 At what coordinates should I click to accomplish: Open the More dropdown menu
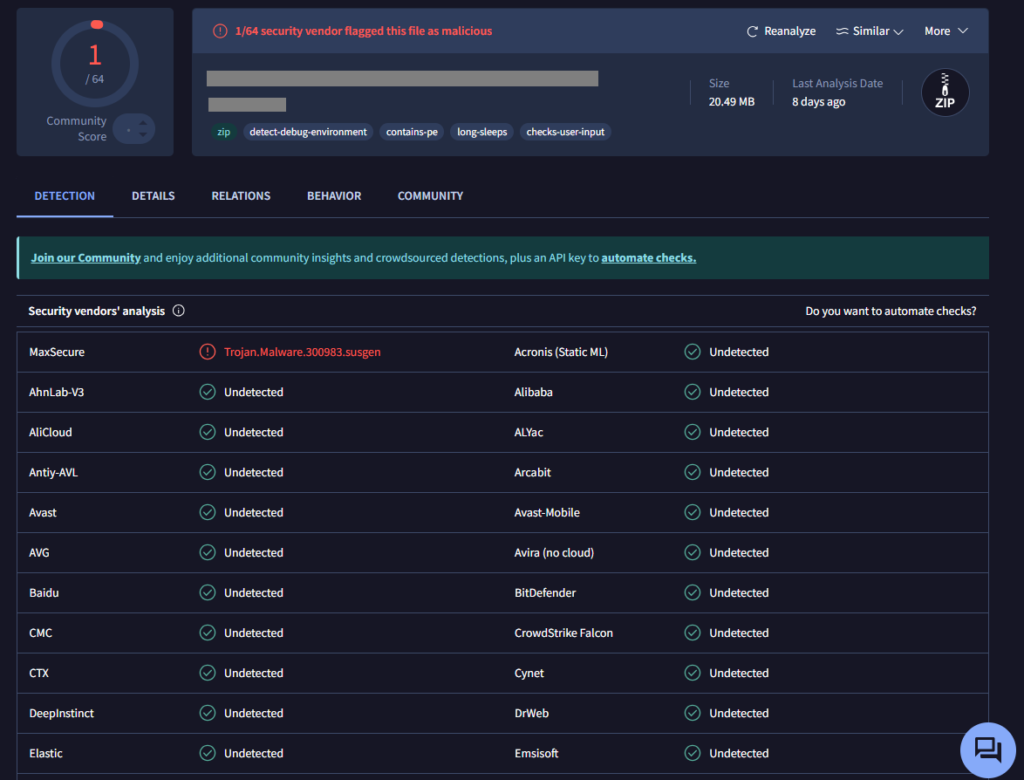946,32
